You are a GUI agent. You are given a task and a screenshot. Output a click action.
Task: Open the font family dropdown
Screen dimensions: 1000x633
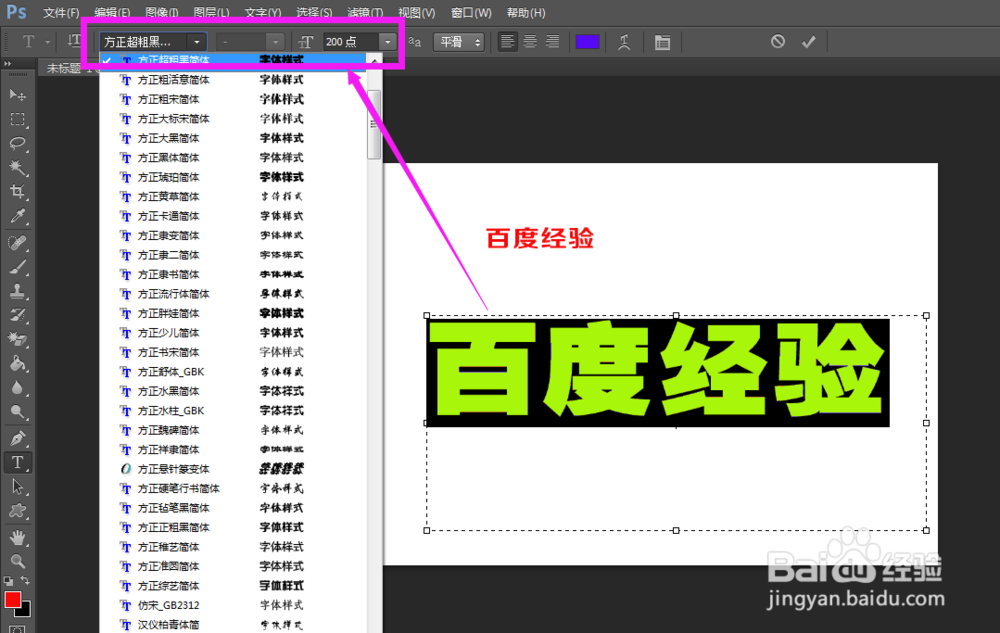click(196, 41)
